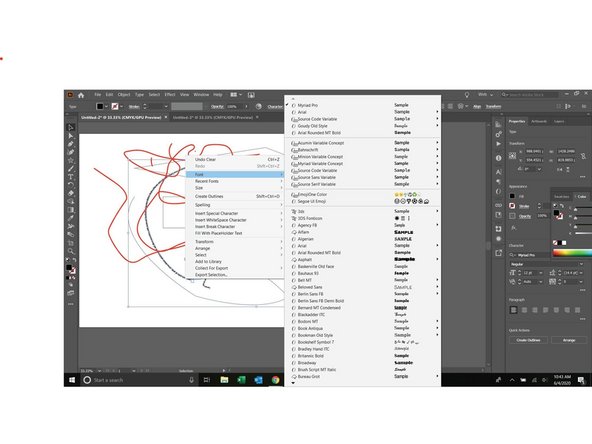The image size is (592, 444).
Task: Open the leading dropdown in Character
Action: [581, 273]
